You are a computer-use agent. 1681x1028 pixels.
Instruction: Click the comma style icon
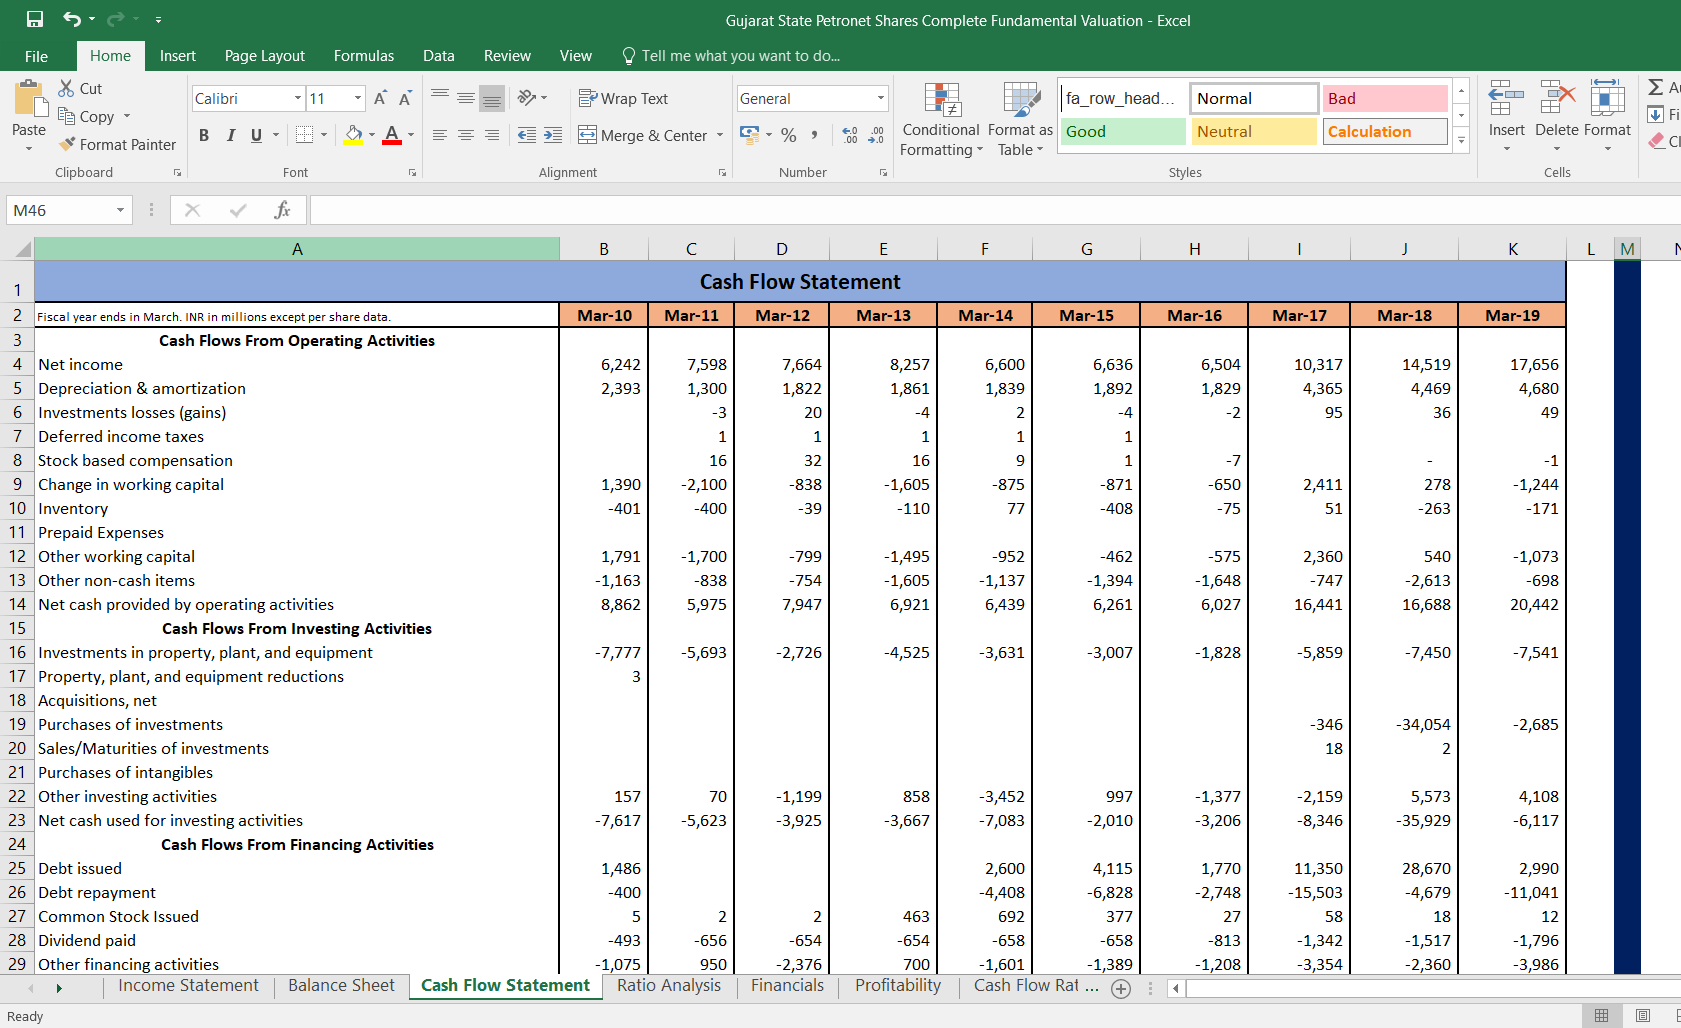click(815, 135)
